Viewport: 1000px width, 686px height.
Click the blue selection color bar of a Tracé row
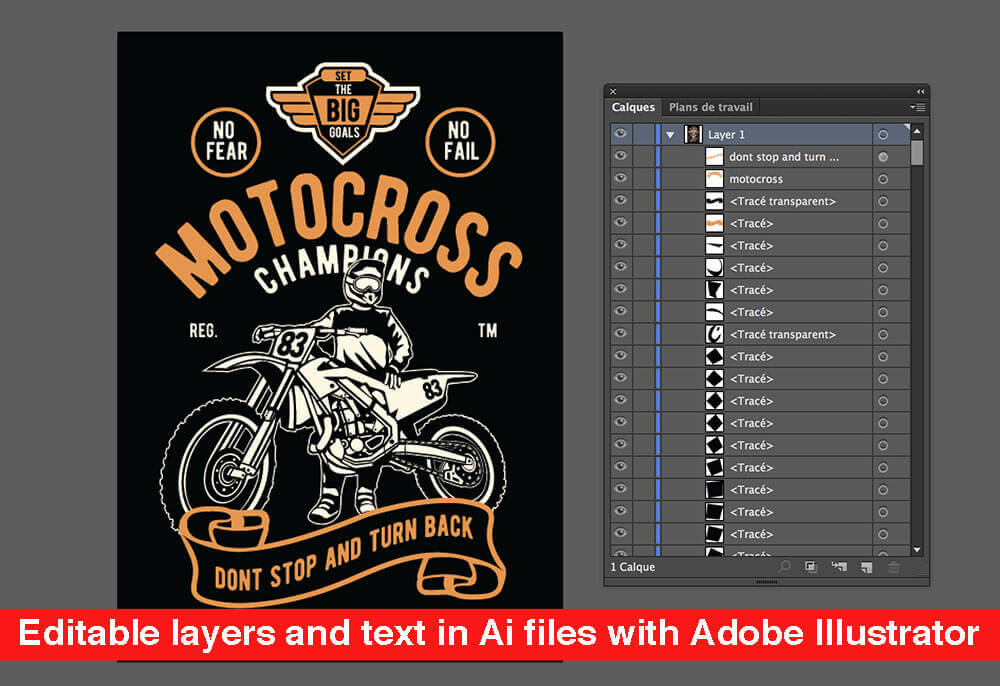coord(657,223)
